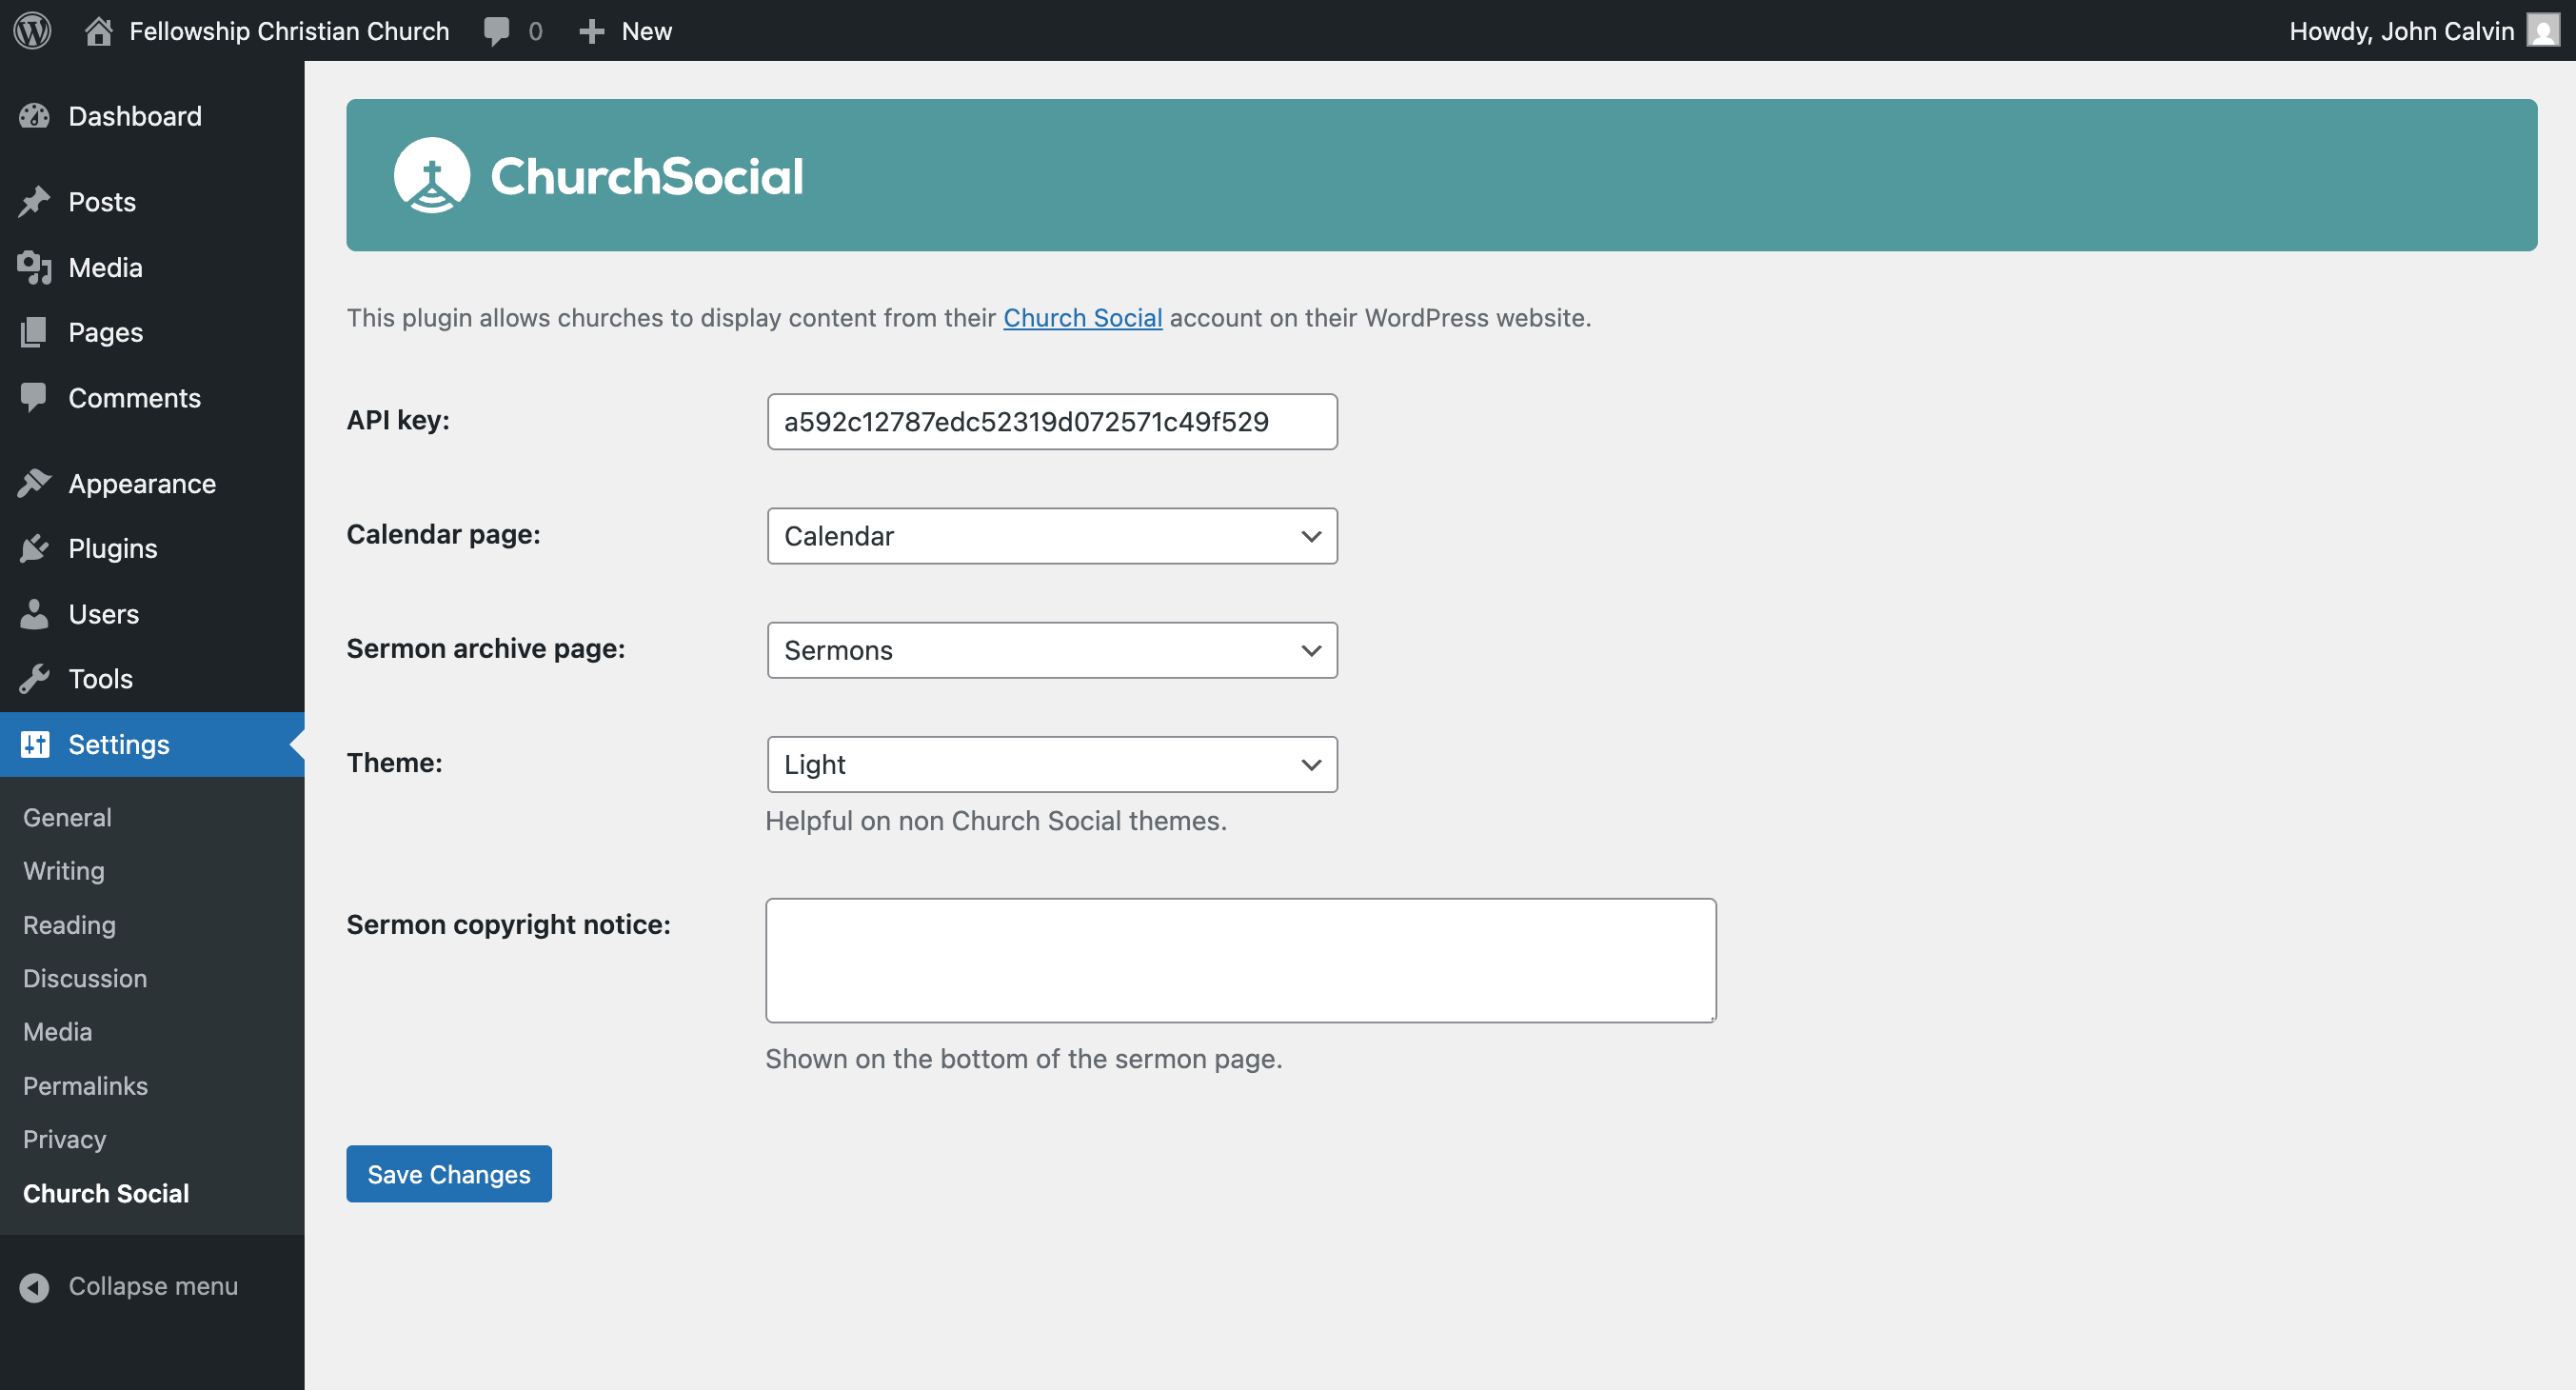This screenshot has height=1390, width=2576.
Task: Click the Pages sidebar icon
Action: [x=34, y=332]
